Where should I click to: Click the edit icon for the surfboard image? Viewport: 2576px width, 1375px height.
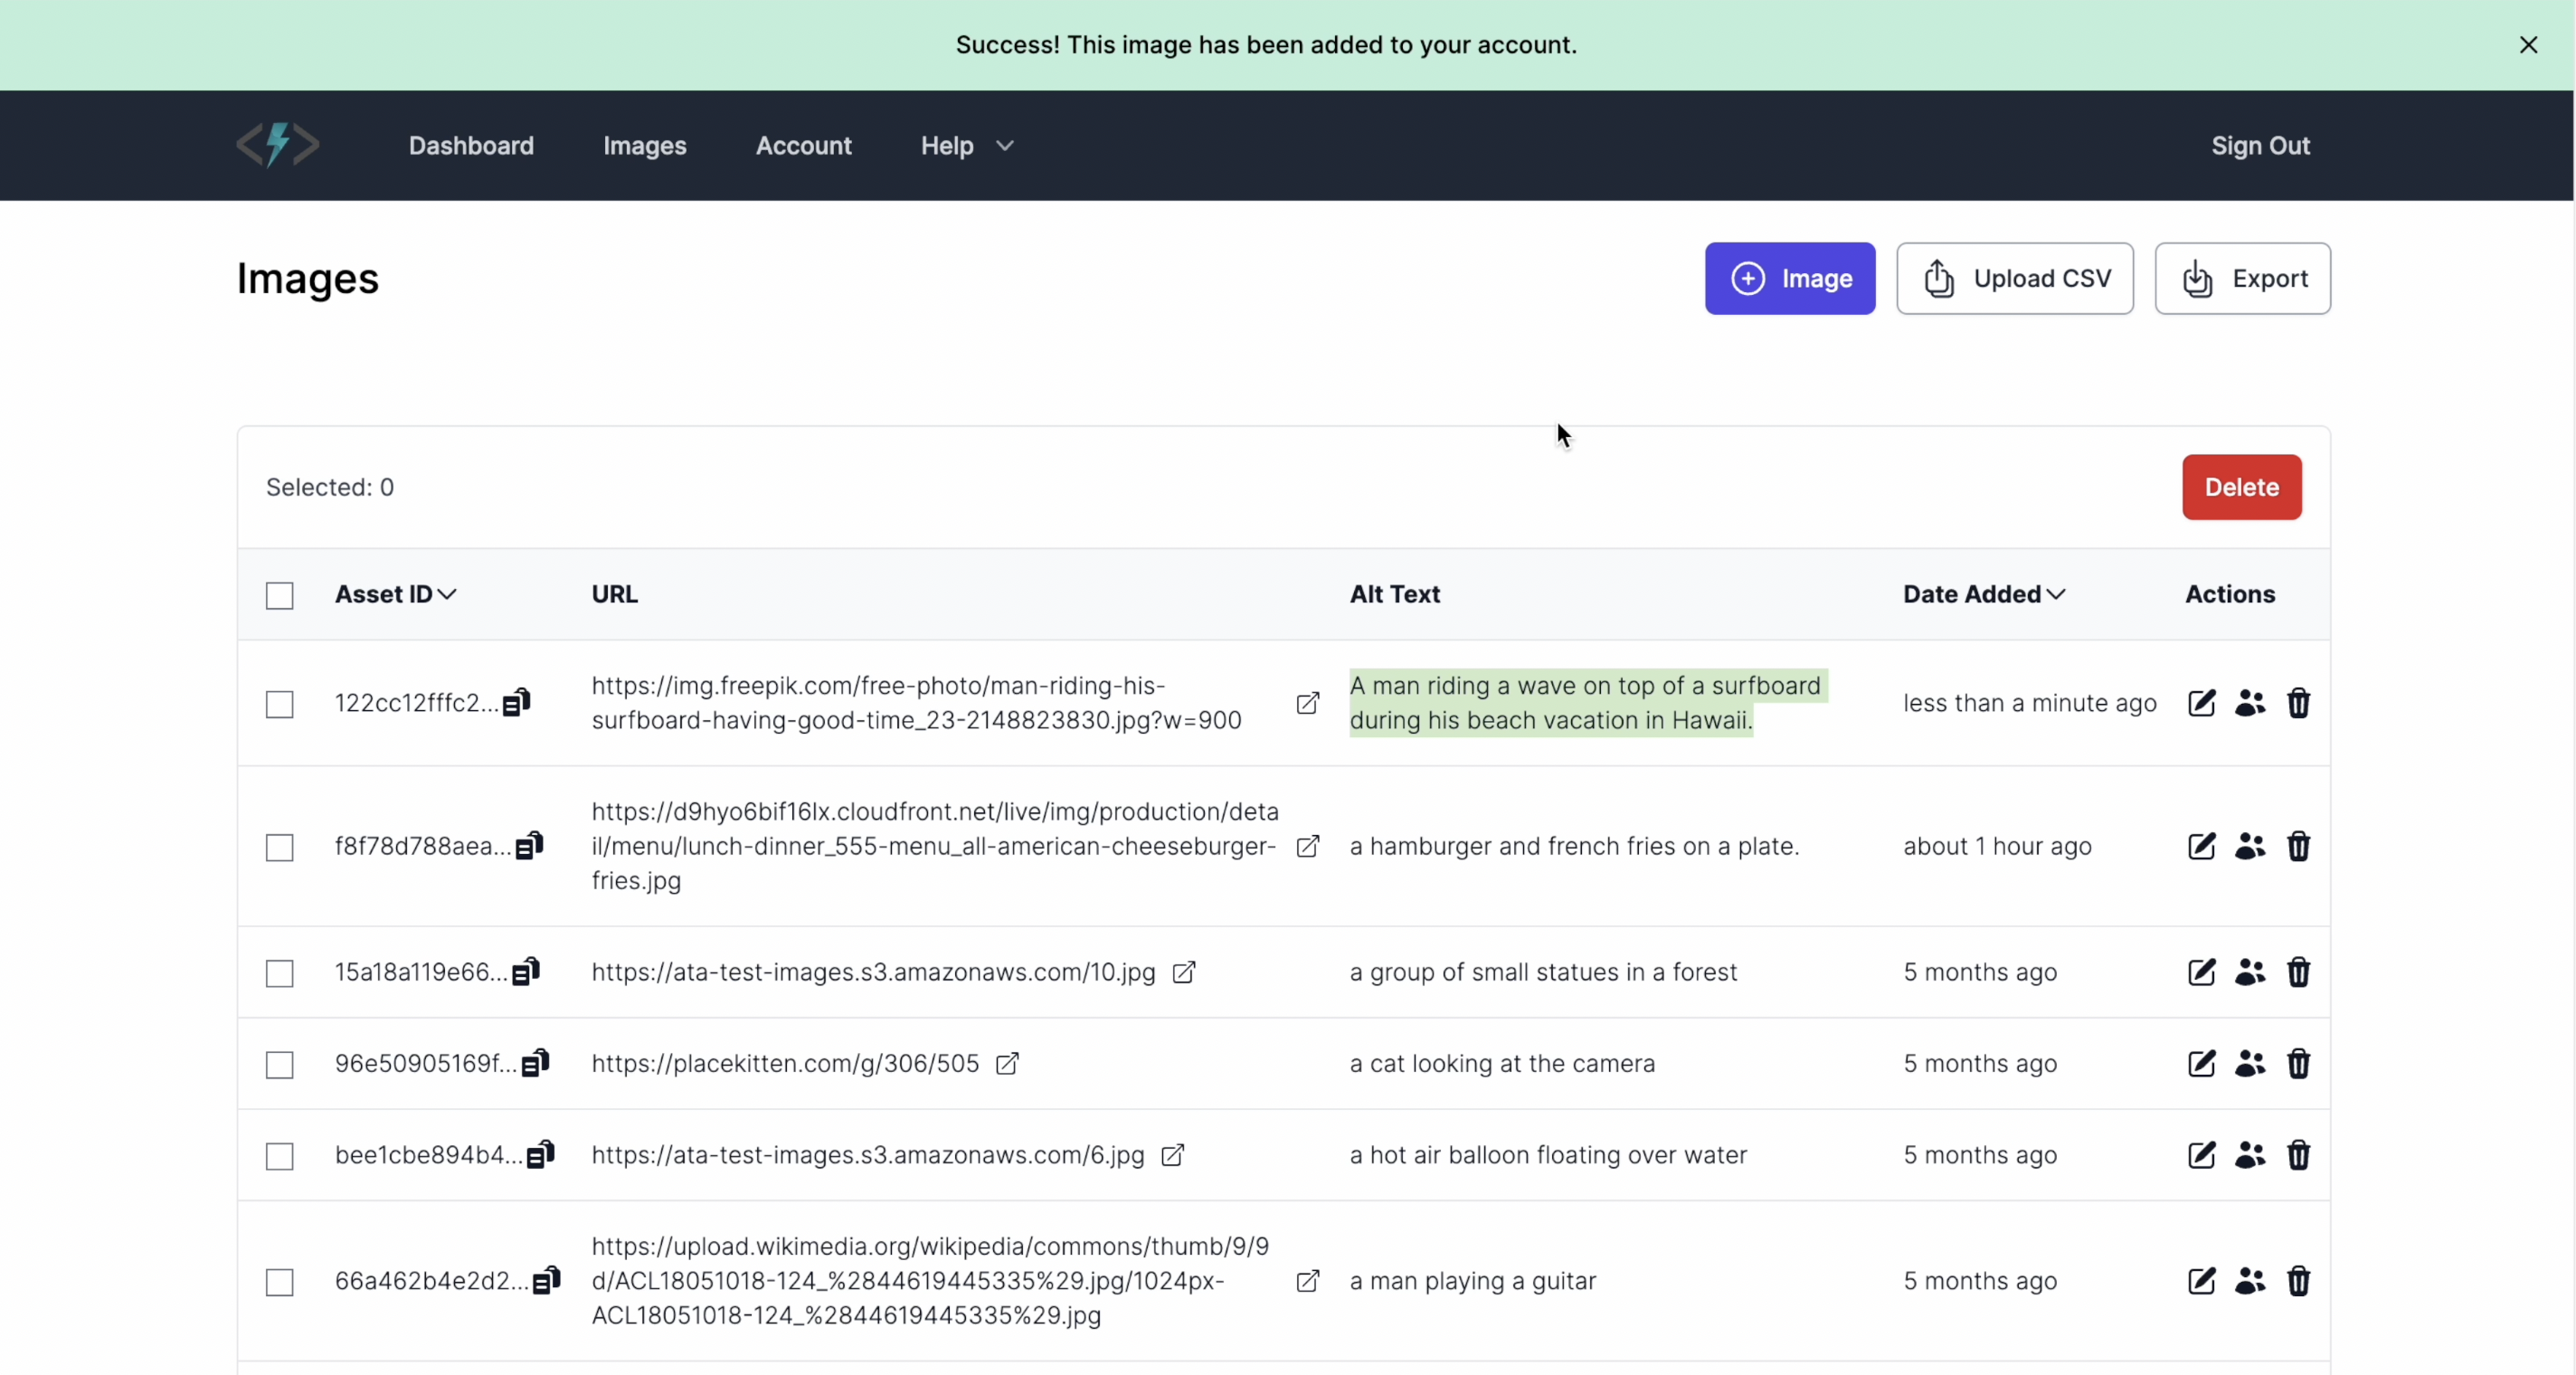pyautogui.click(x=2202, y=702)
